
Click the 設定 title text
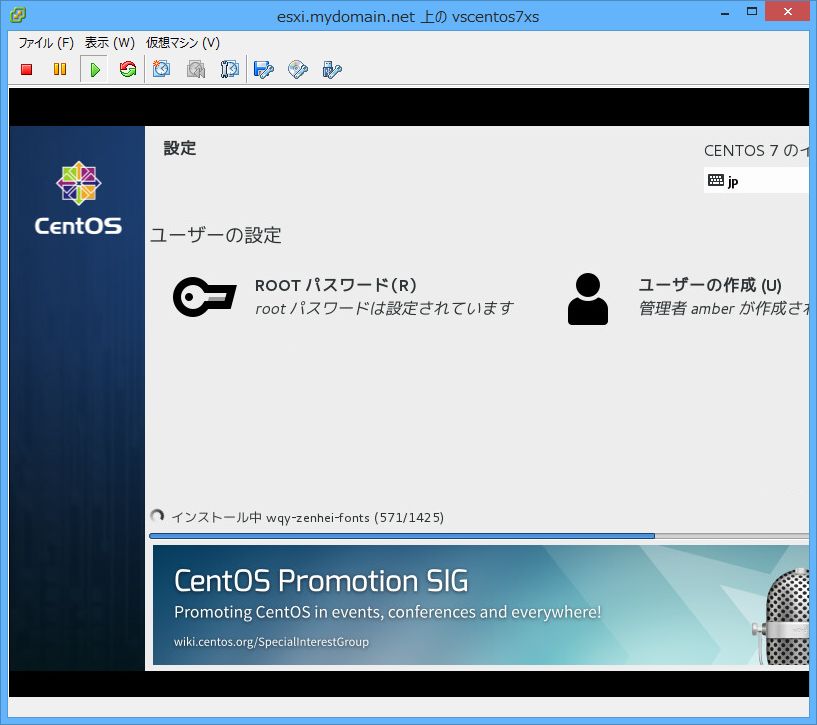(180, 149)
